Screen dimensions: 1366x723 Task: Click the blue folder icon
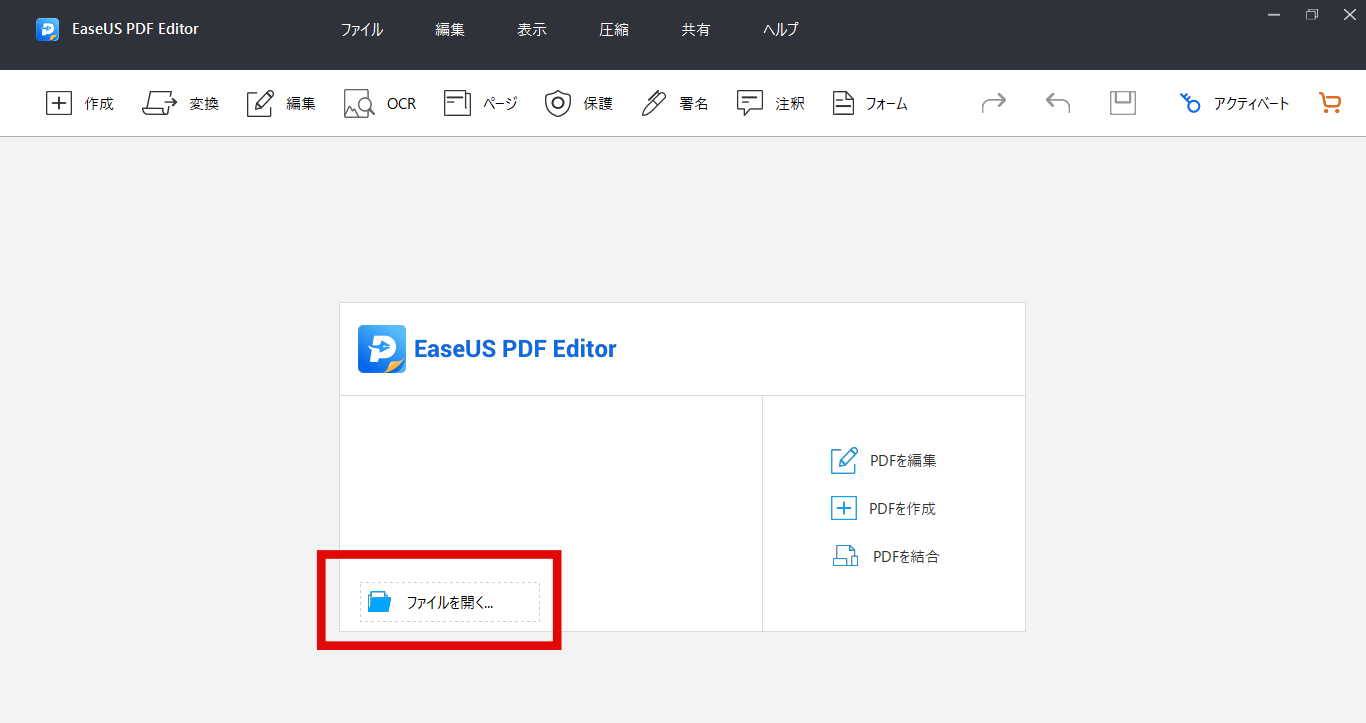pyautogui.click(x=379, y=602)
